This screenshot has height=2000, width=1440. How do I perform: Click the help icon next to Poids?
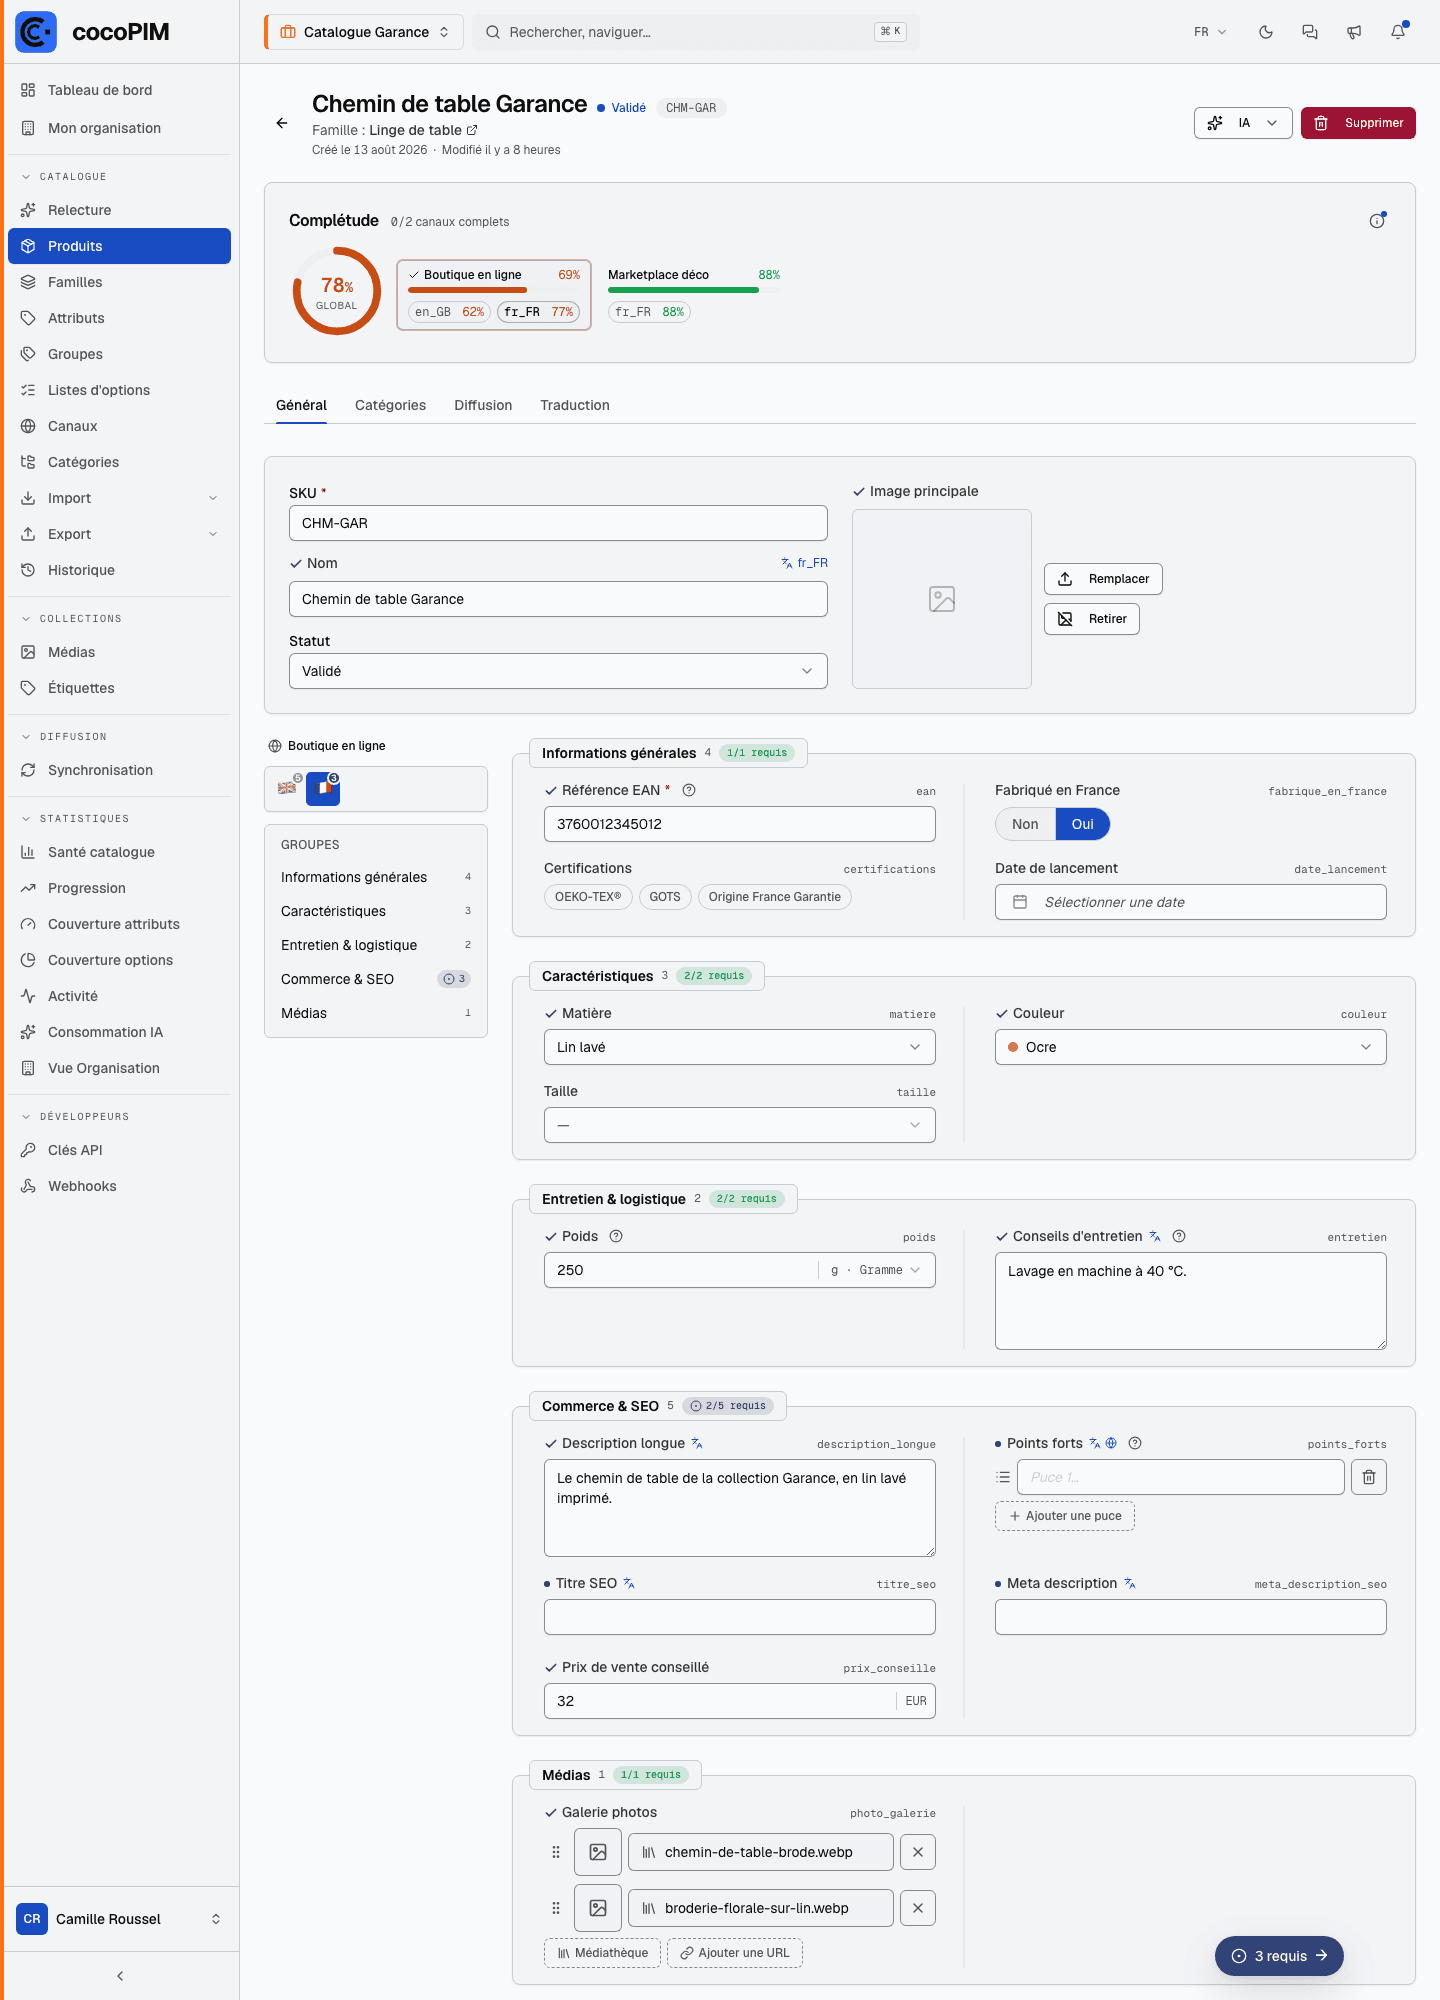pyautogui.click(x=616, y=1236)
